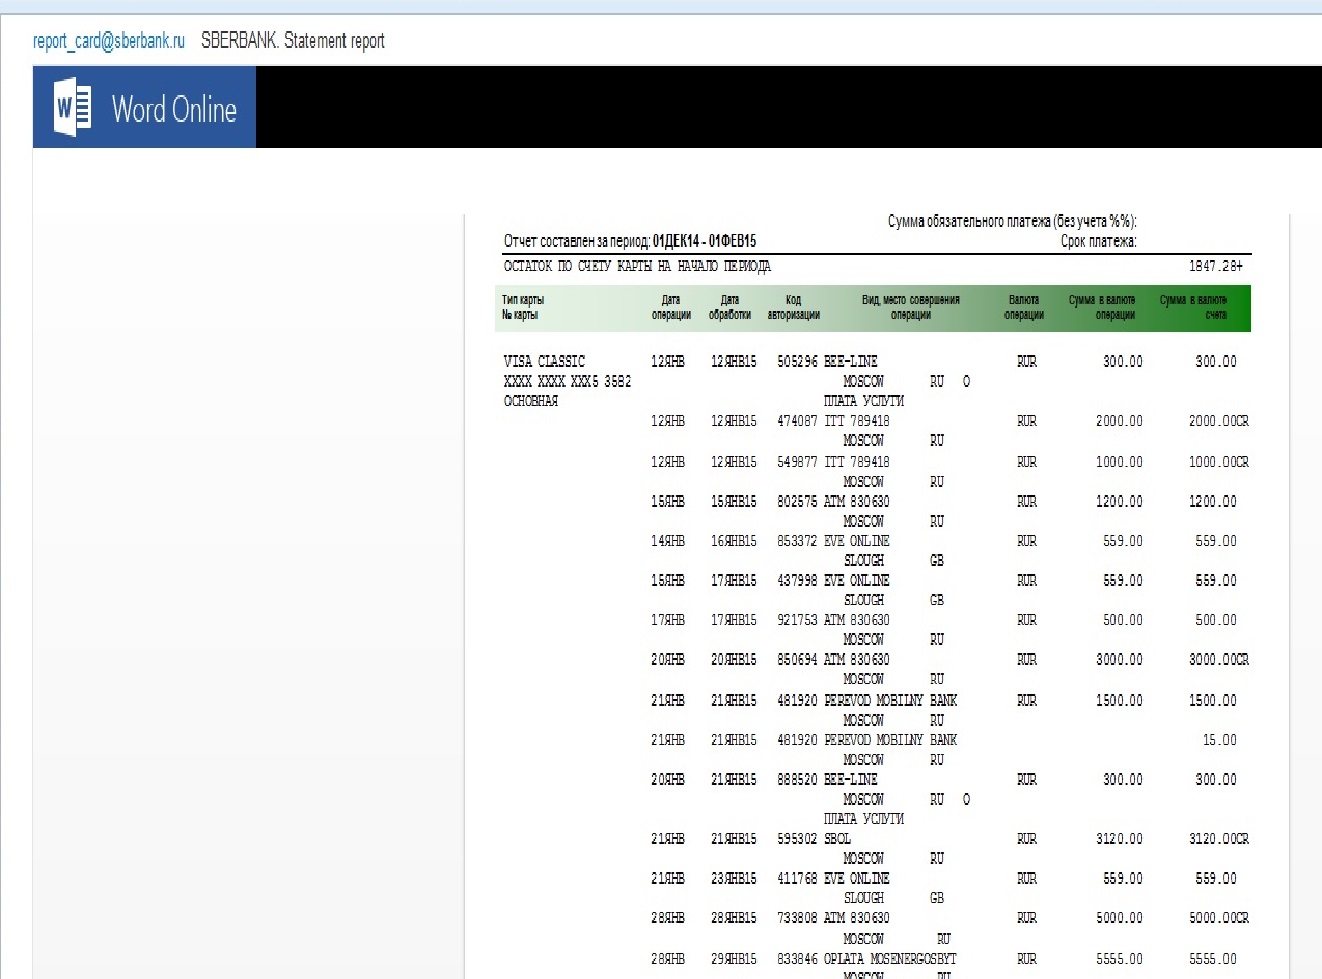Select authorization code 505296 BEE-LINE entry
Viewport: 1322px width, 979px height.
pos(827,361)
